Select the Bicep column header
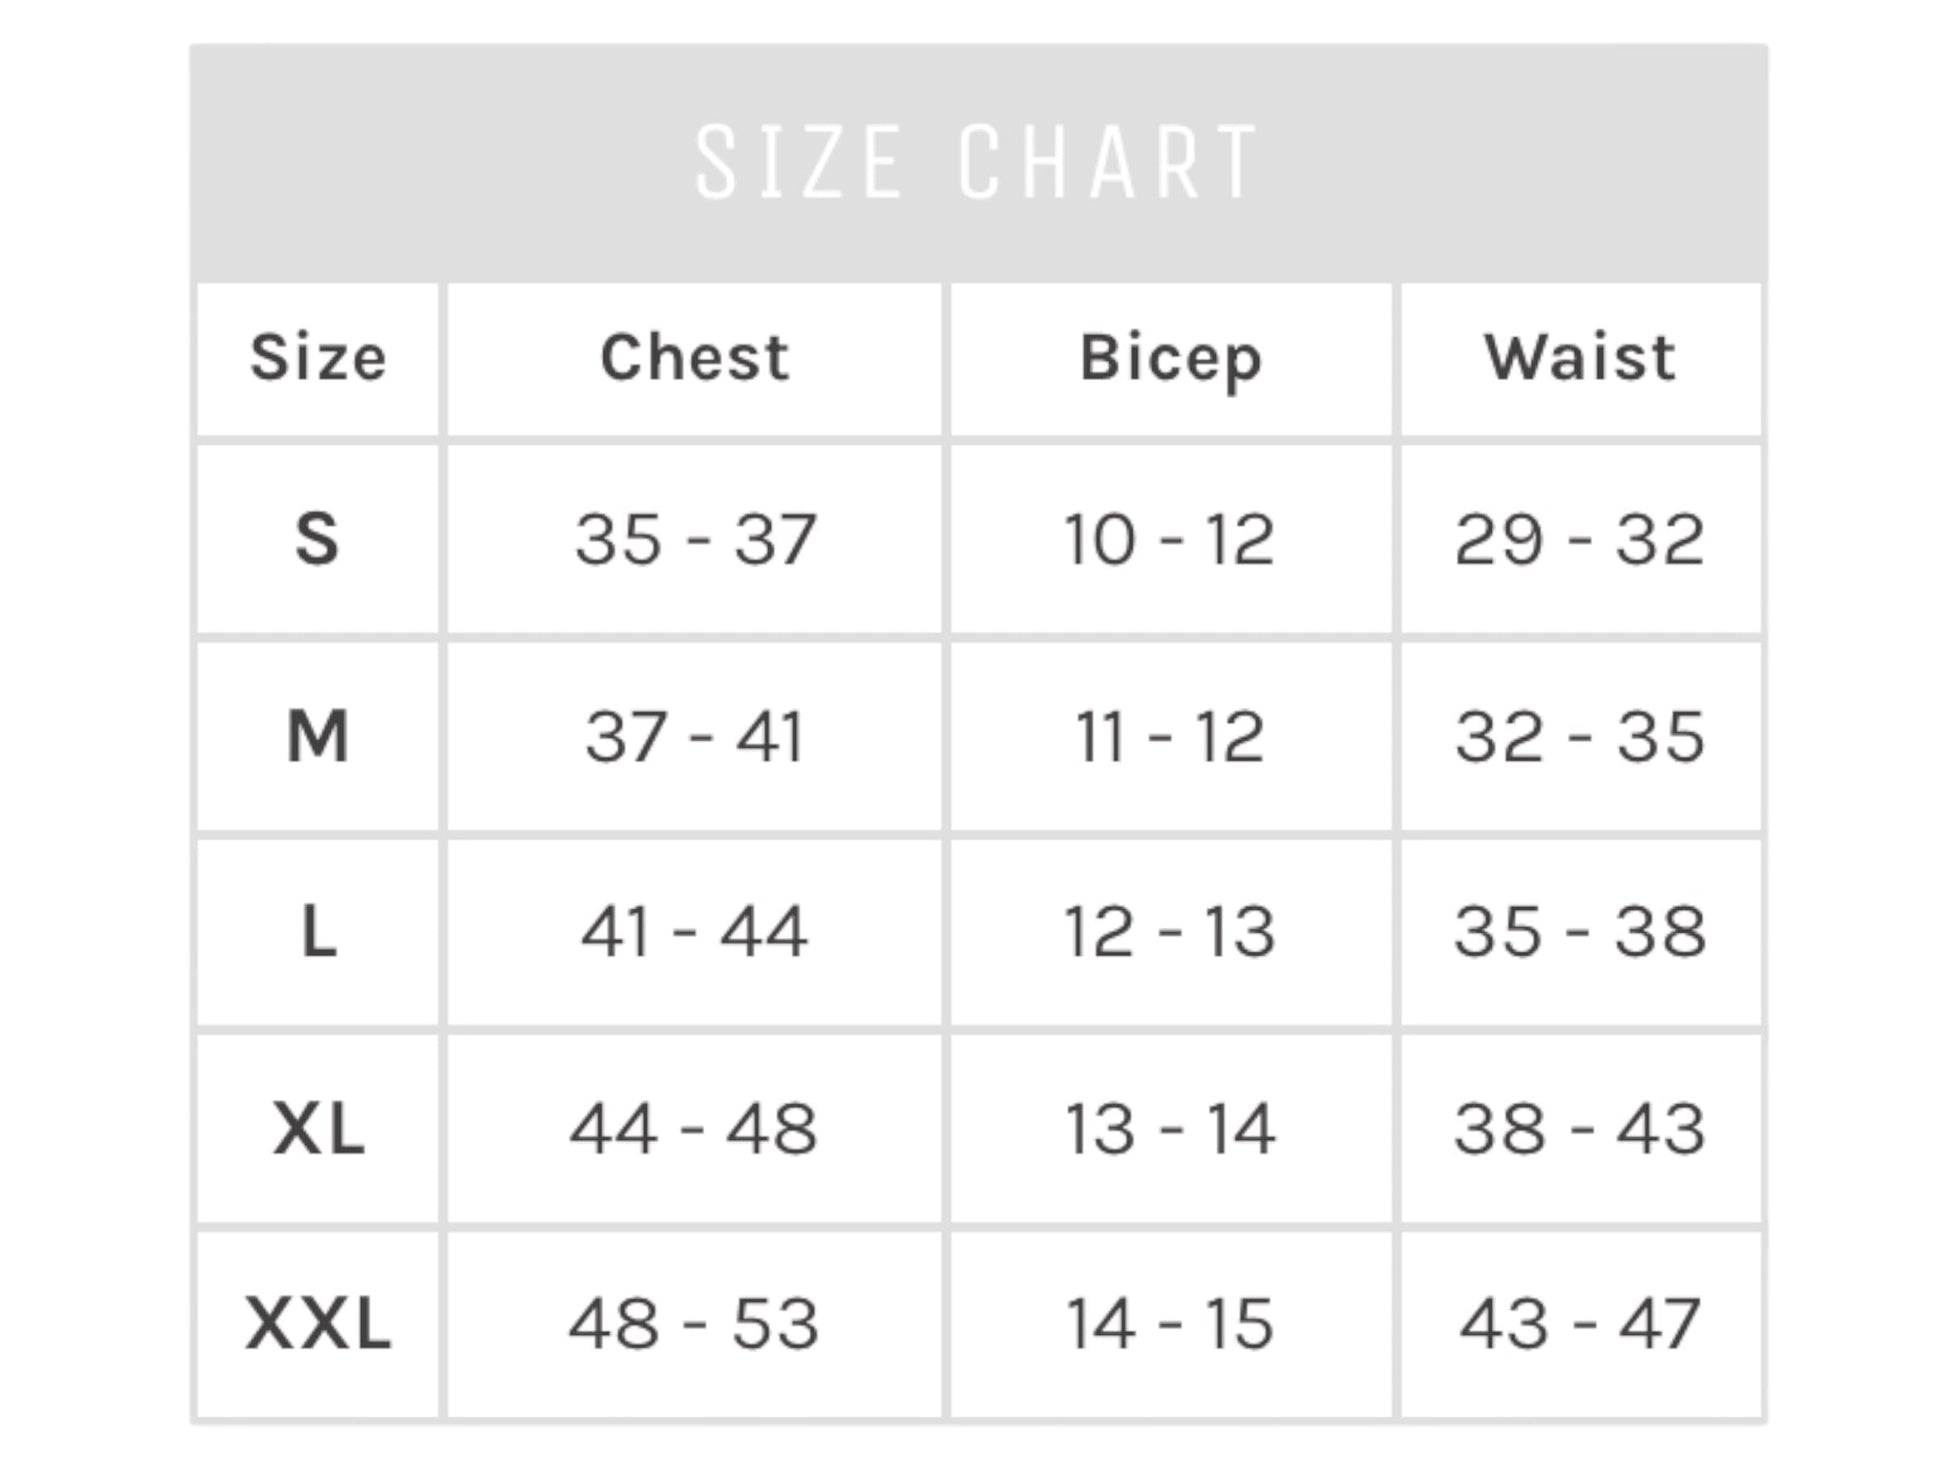 (1170, 358)
